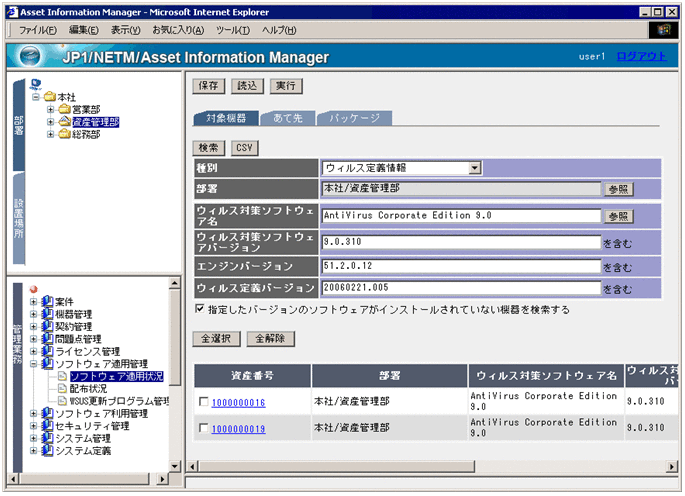Image resolution: width=685 pixels, height=496 pixels.
Task: Click the 参照 button next to 部署
Action: coord(617,189)
